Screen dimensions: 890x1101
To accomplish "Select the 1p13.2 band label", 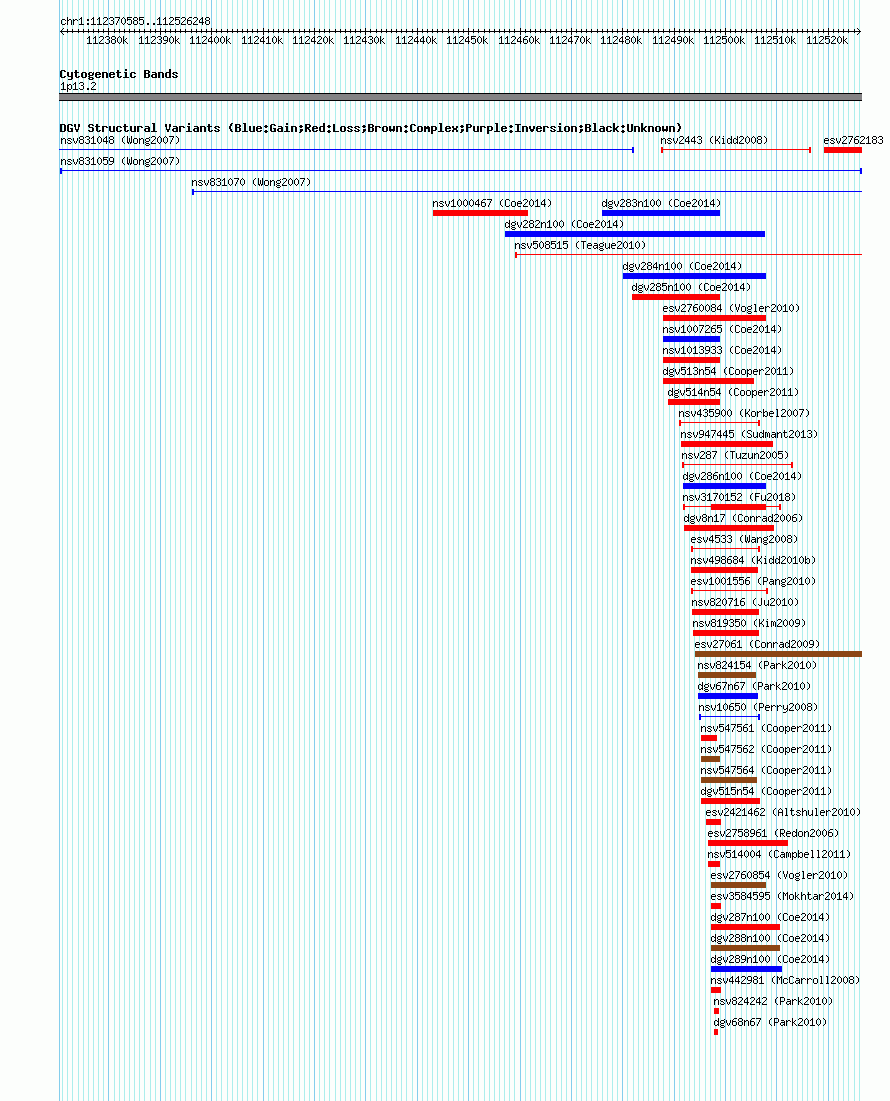I will pos(78,86).
